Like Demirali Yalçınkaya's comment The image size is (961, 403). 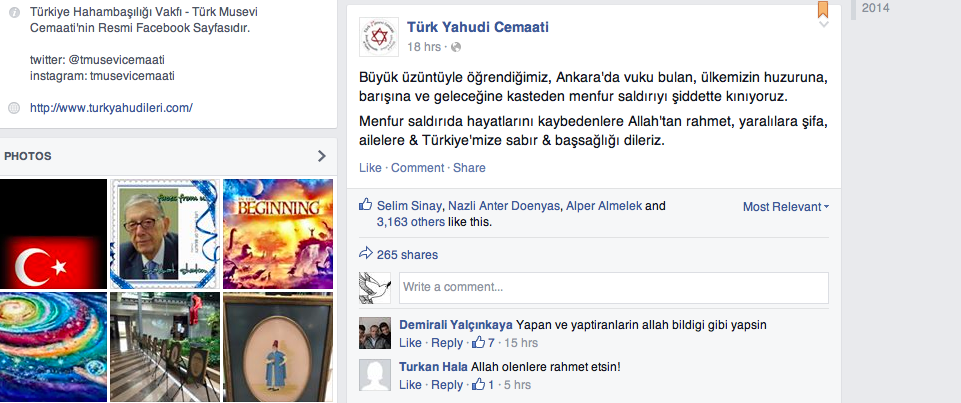pyautogui.click(x=410, y=342)
